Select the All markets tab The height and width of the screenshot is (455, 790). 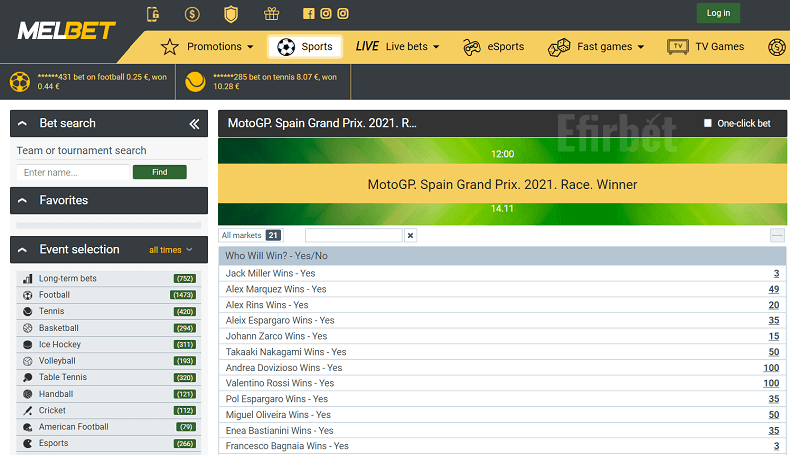pyautogui.click(x=251, y=235)
